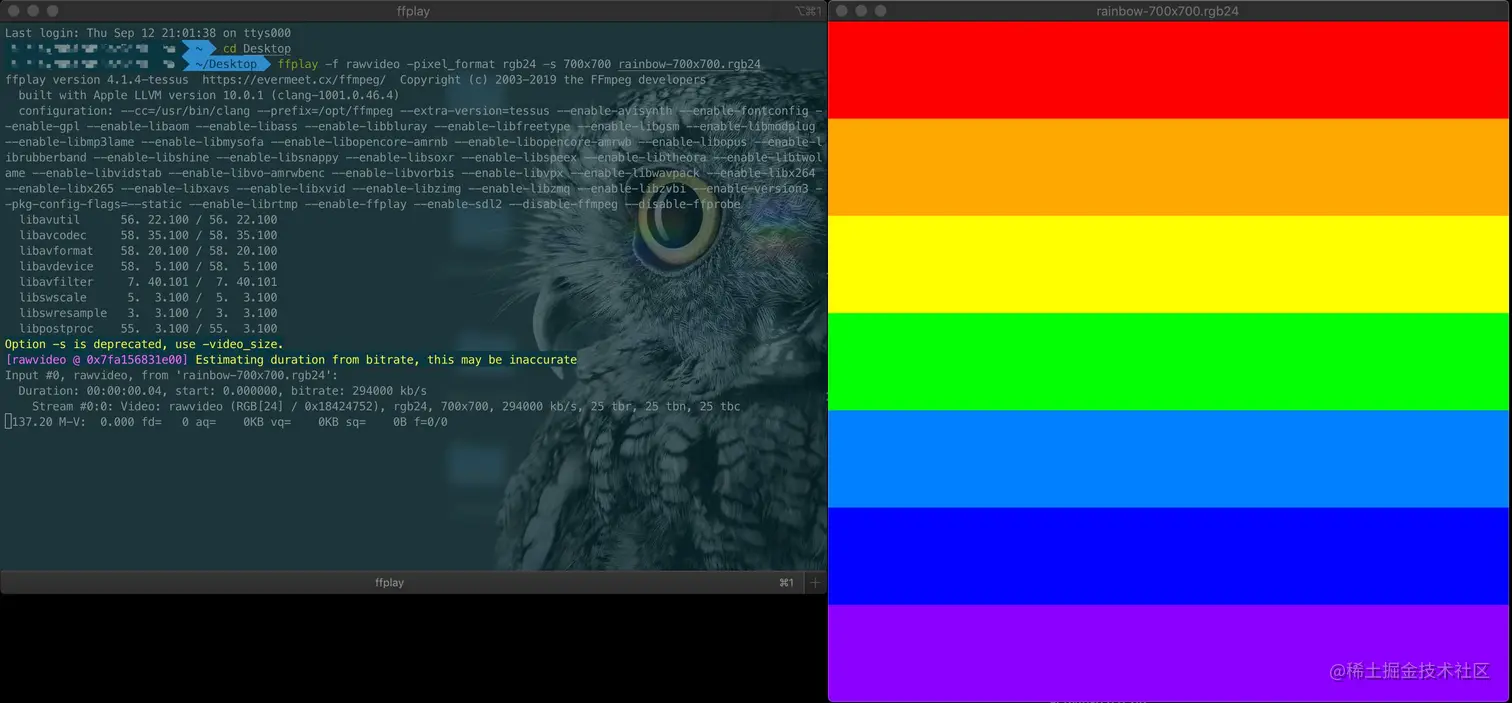
Task: Click the block cursor on the status line
Action: pyautogui.click(x=6, y=421)
